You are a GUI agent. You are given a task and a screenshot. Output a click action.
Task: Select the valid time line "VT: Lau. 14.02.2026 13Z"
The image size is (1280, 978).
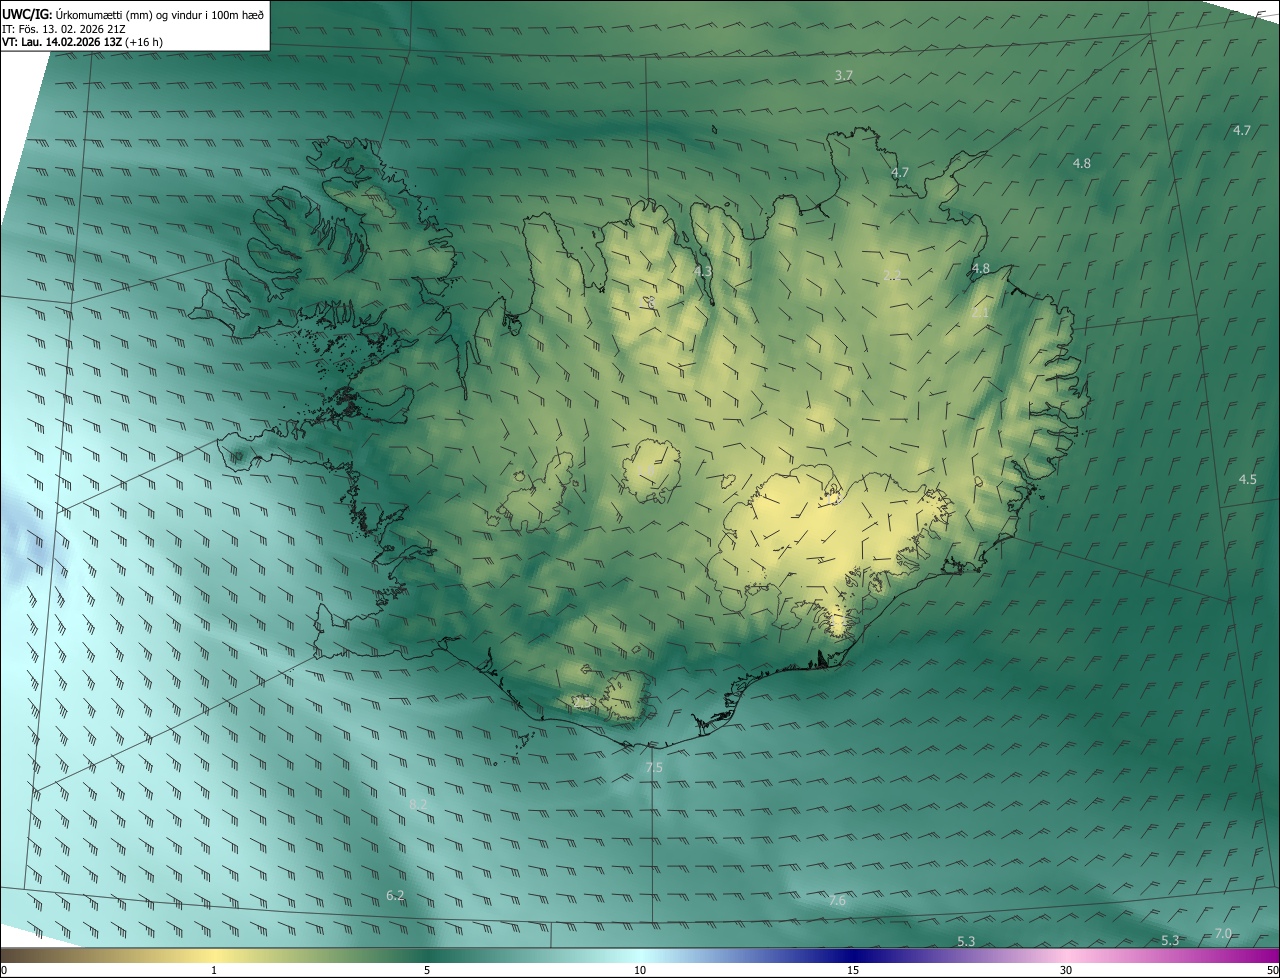click(x=62, y=42)
